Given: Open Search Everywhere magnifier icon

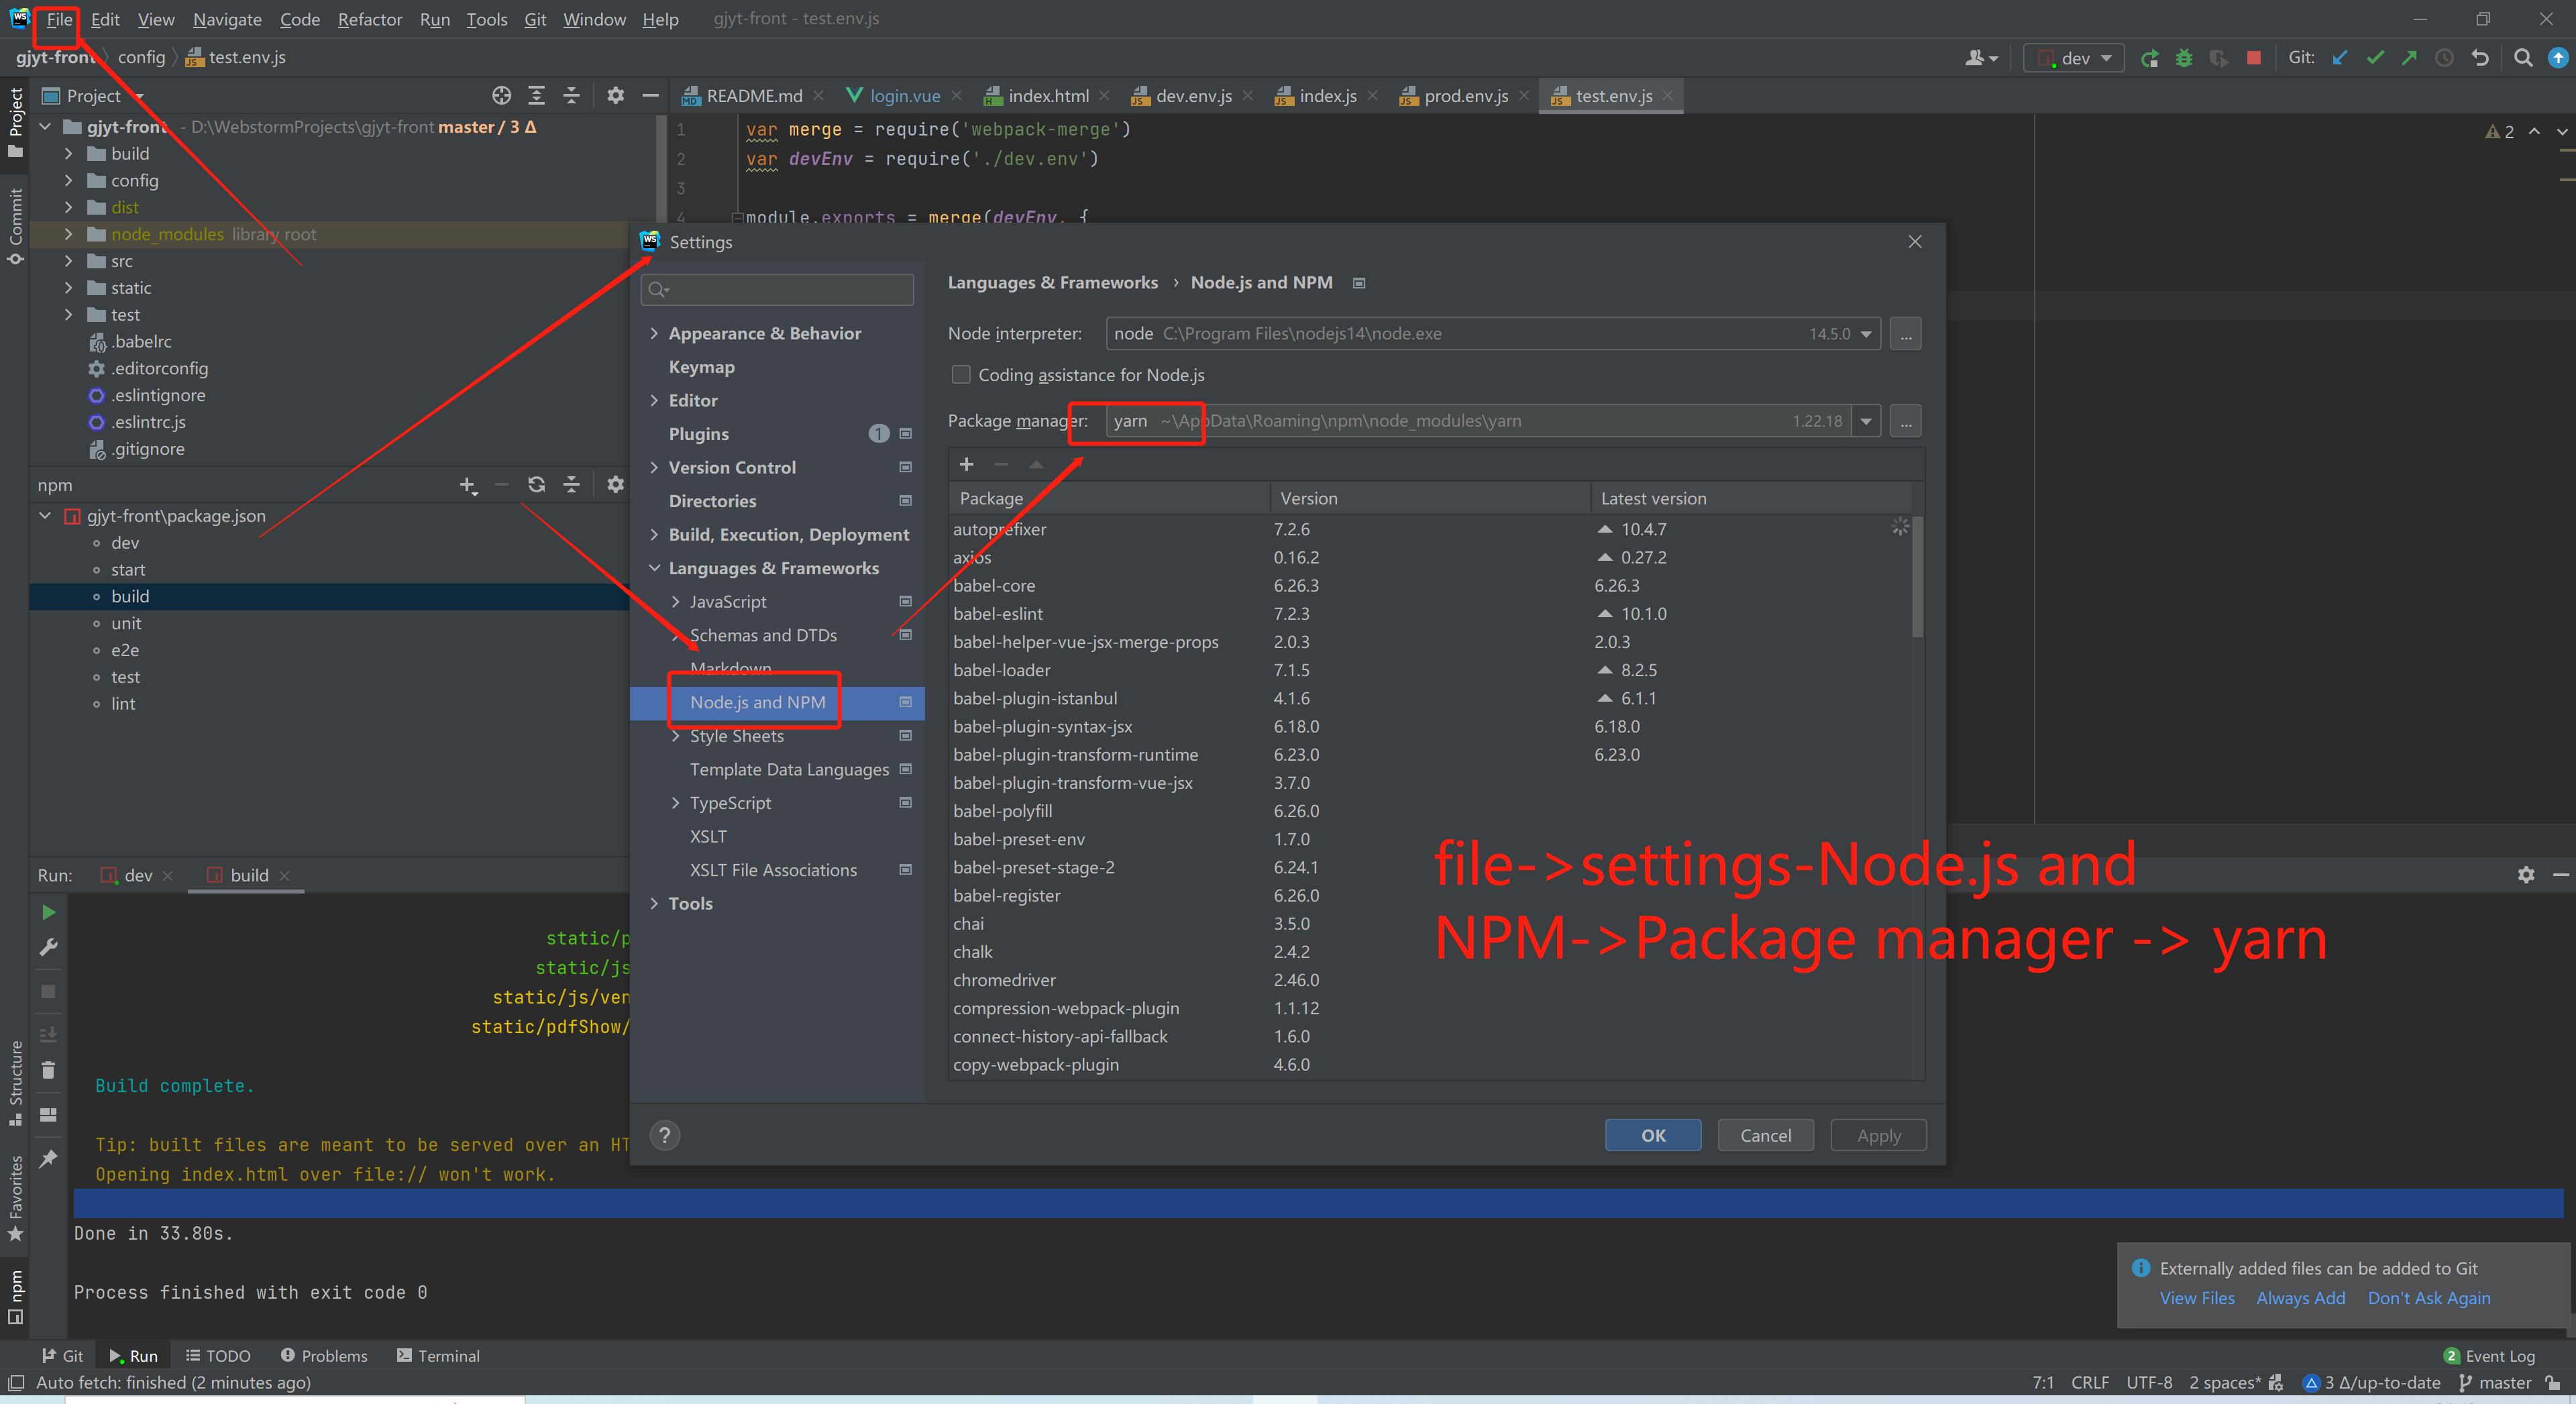Looking at the screenshot, I should pos(2523,58).
